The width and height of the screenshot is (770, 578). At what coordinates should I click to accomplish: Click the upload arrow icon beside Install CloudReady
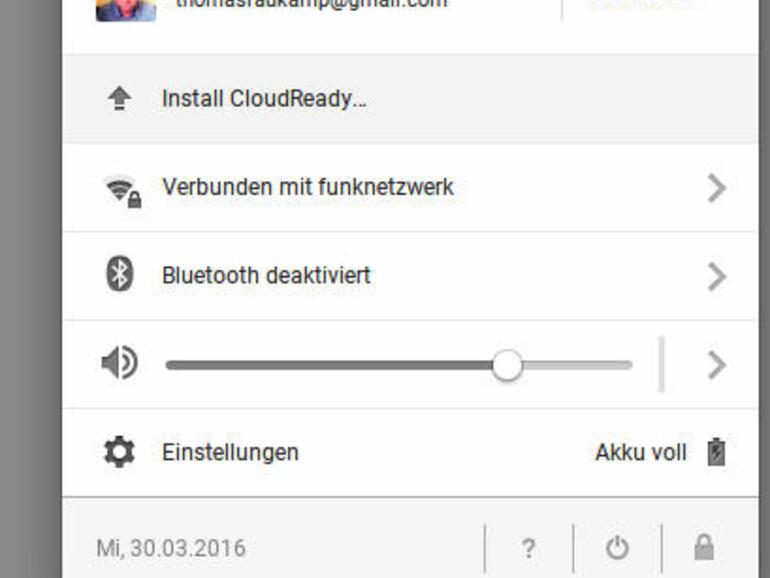119,98
